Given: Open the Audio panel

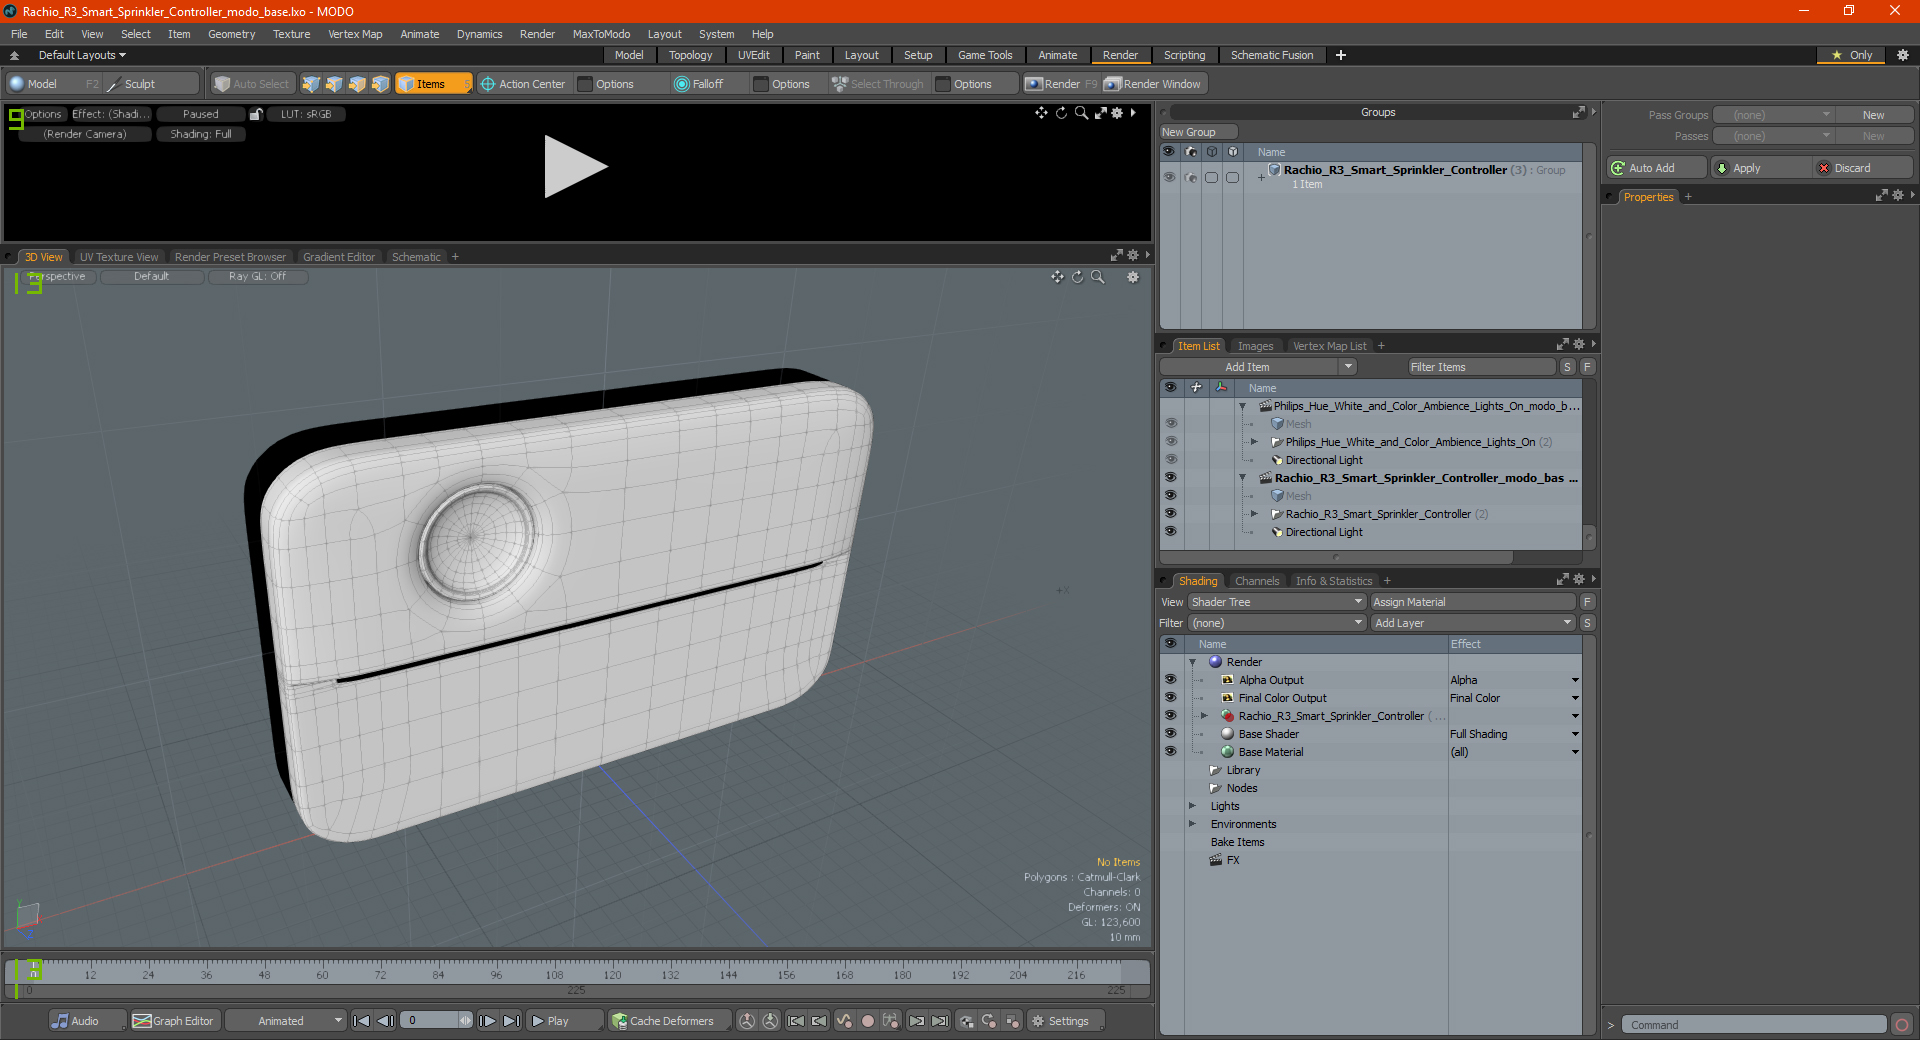Looking at the screenshot, I should tap(87, 1021).
